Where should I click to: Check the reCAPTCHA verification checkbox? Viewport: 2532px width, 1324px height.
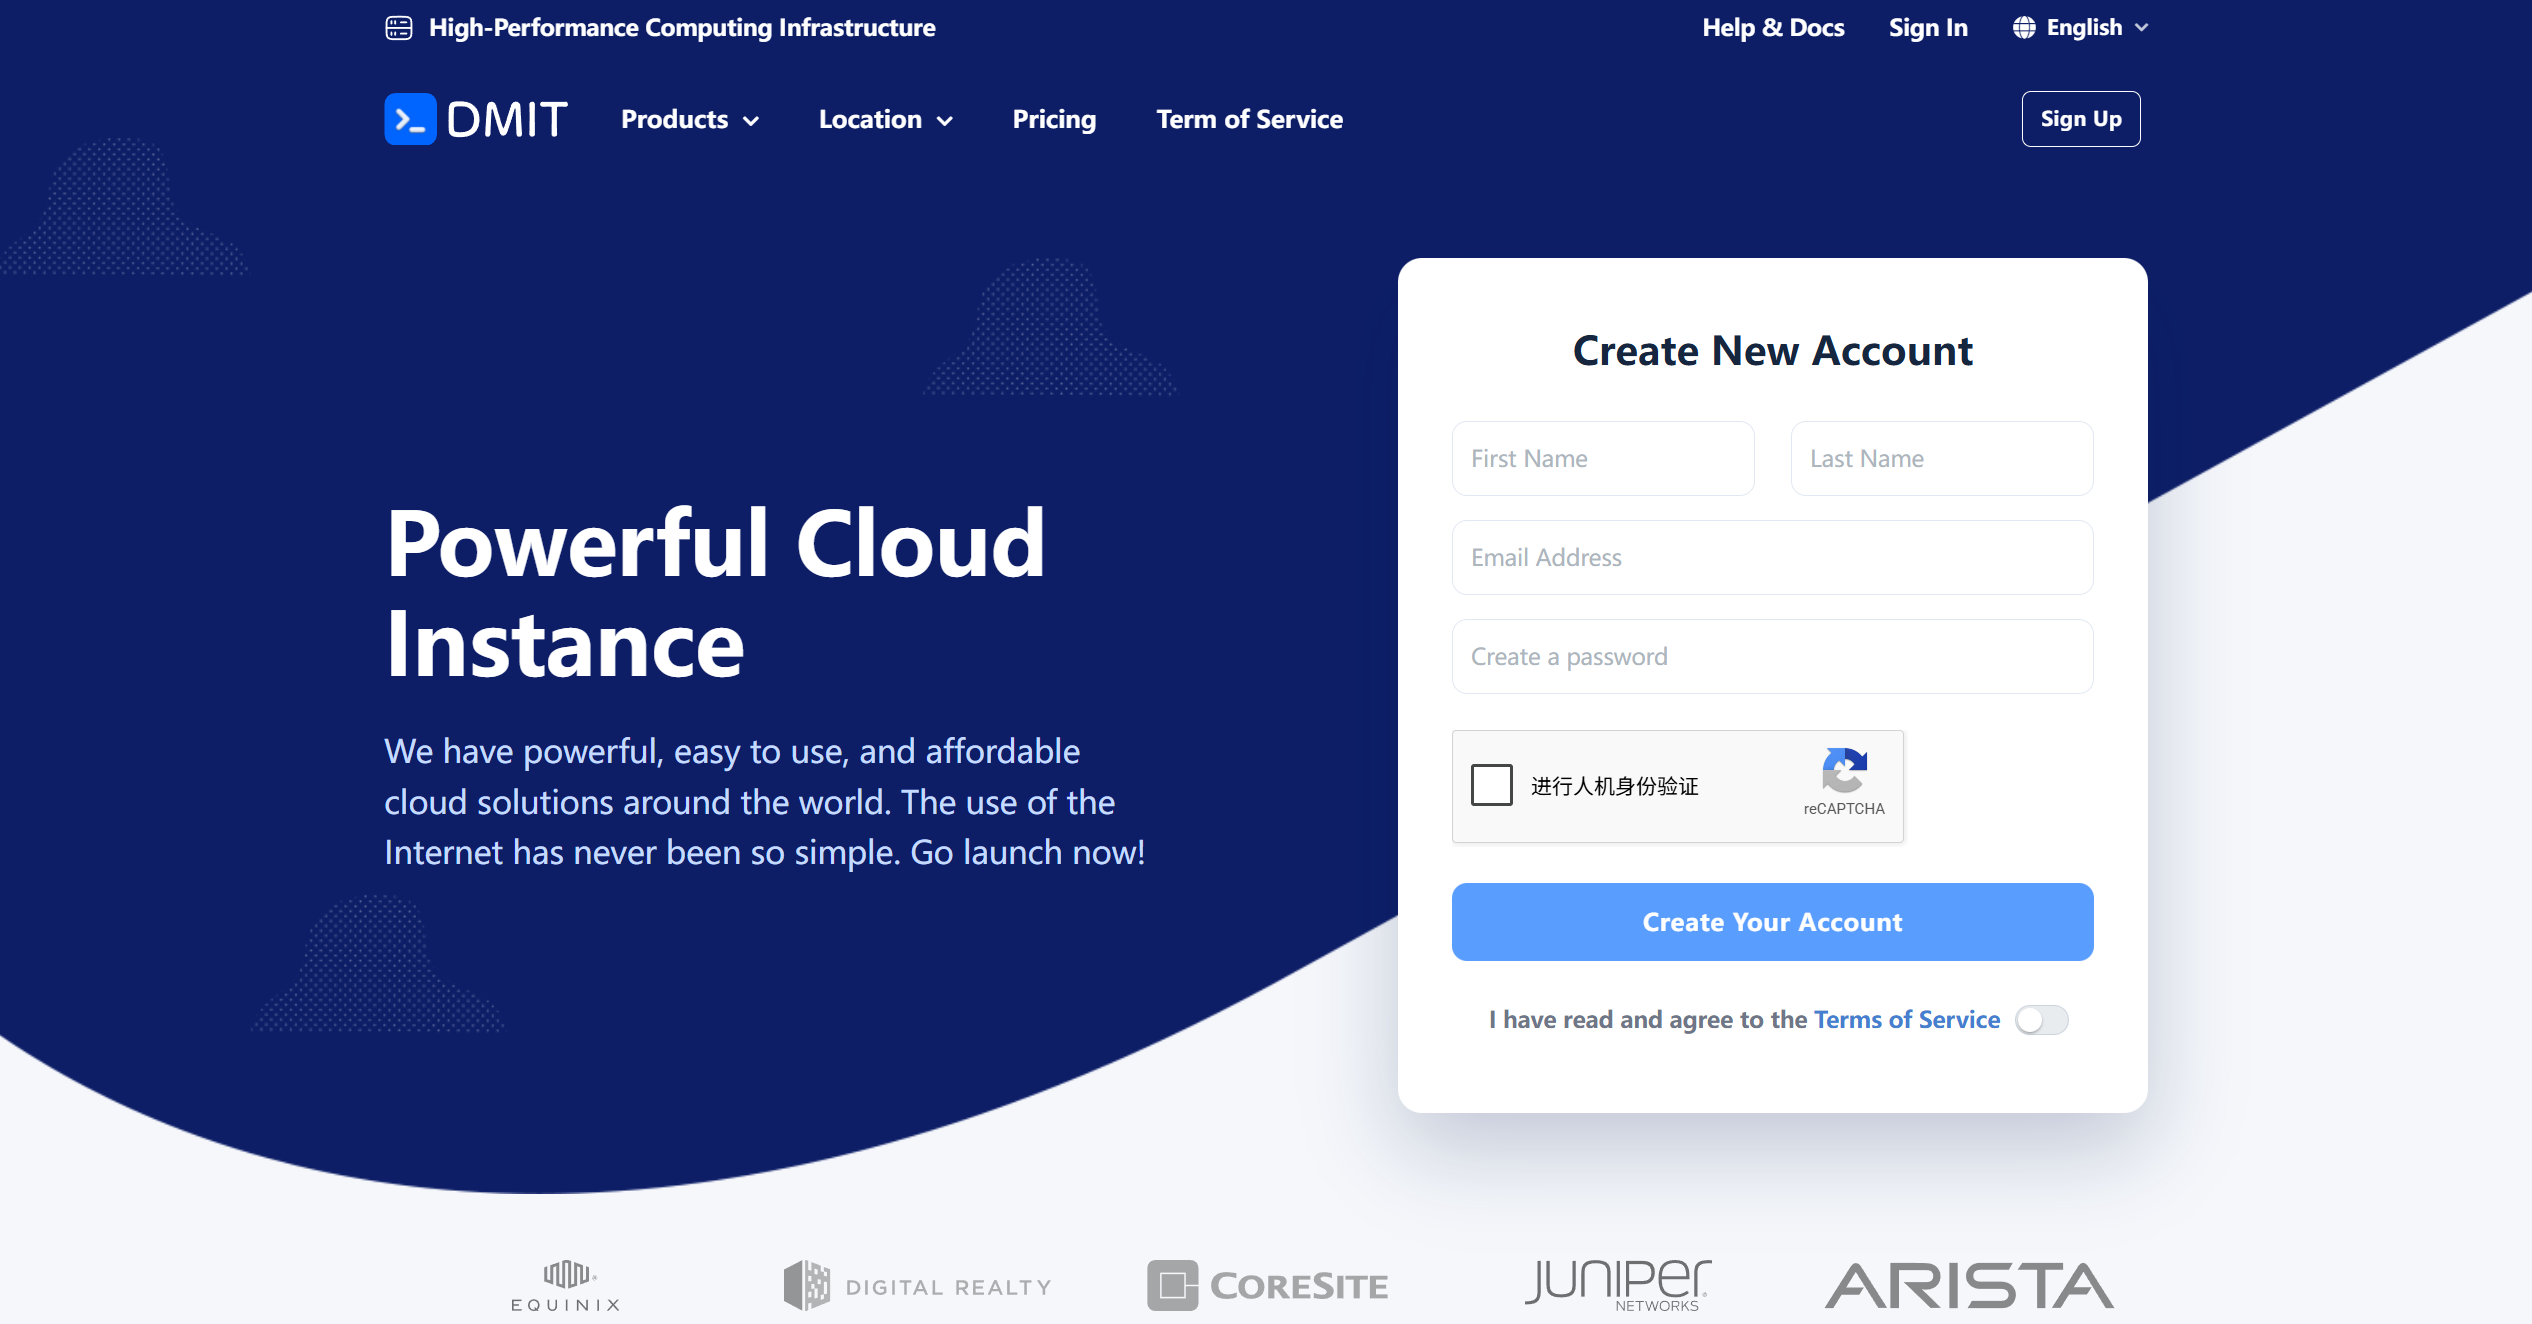(x=1491, y=785)
